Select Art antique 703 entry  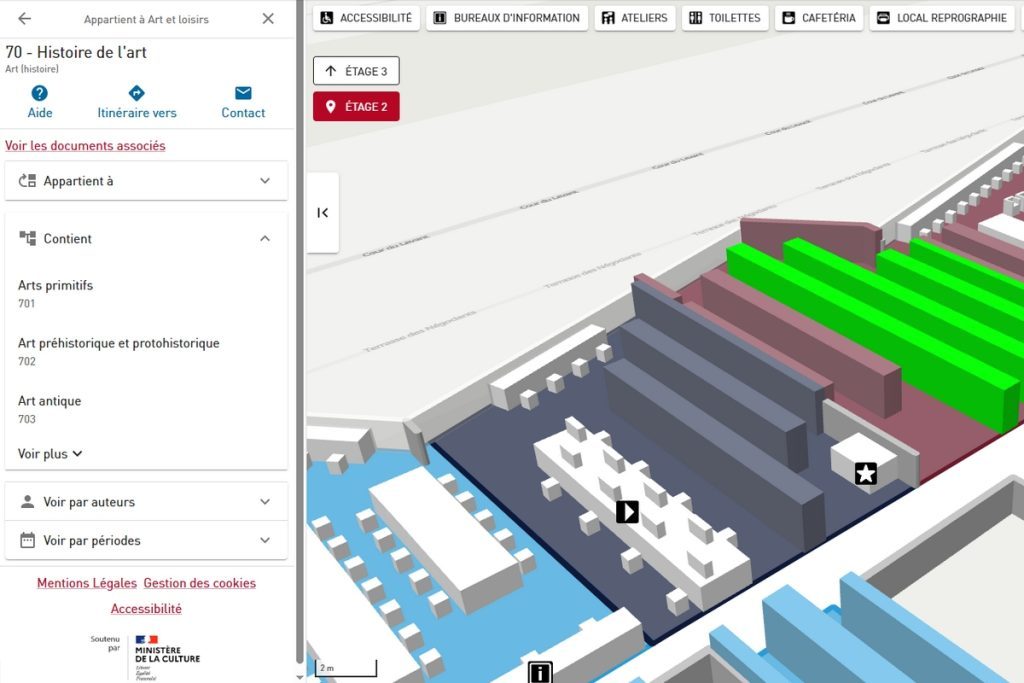click(x=50, y=409)
